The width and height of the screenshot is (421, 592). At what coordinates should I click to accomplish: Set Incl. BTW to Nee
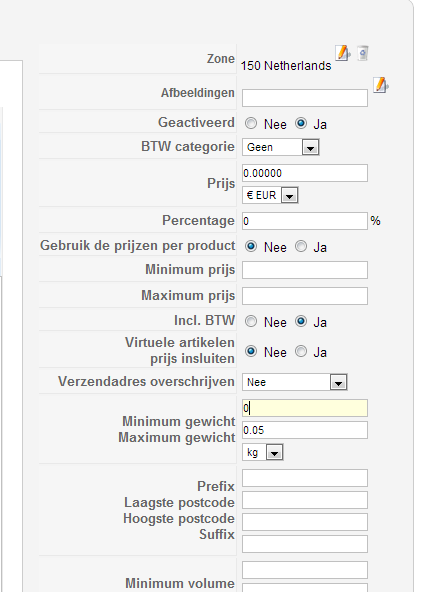pos(251,321)
